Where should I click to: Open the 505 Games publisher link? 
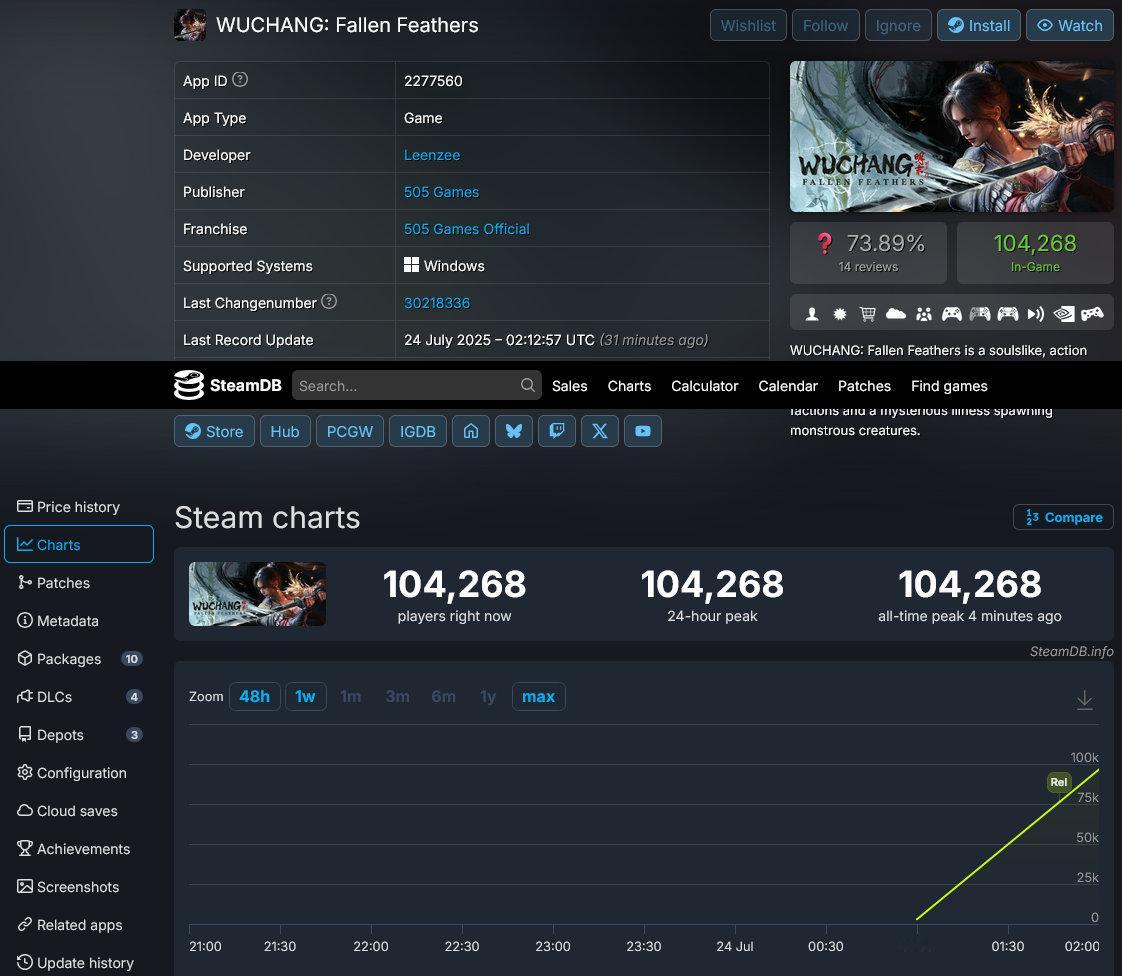[441, 192]
